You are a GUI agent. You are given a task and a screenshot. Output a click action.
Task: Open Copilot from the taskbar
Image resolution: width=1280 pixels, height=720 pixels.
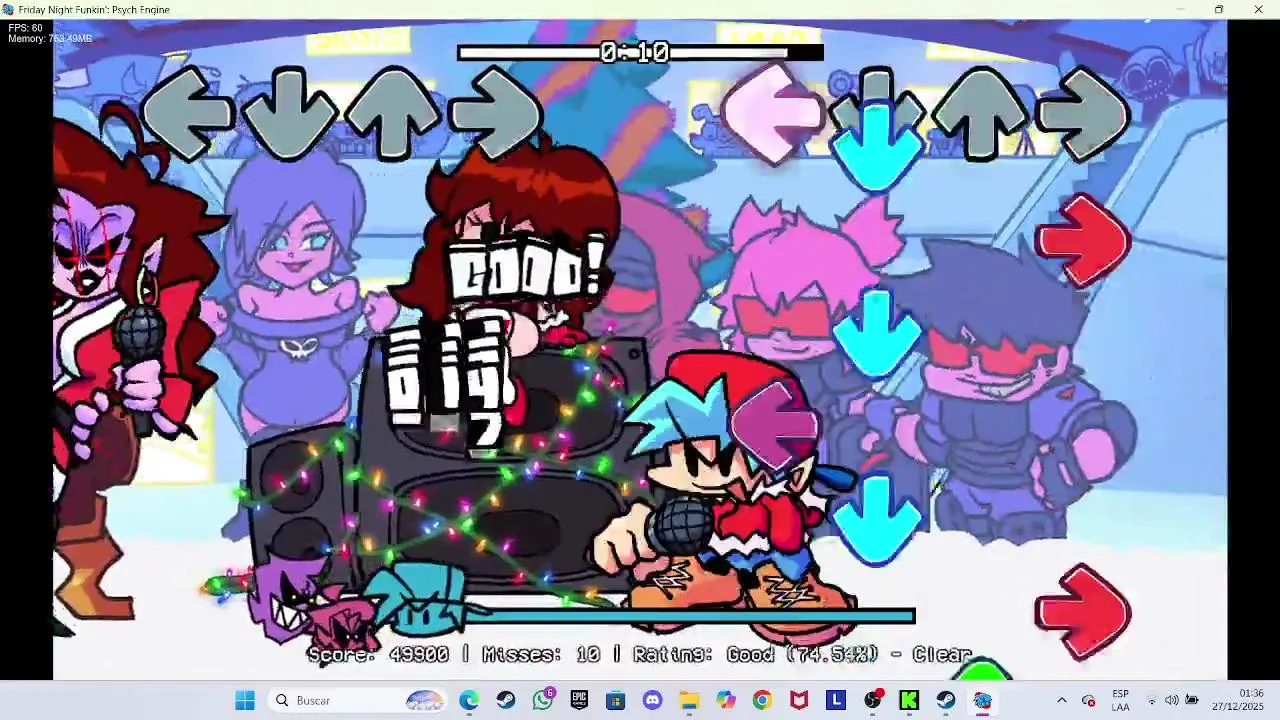(726, 700)
